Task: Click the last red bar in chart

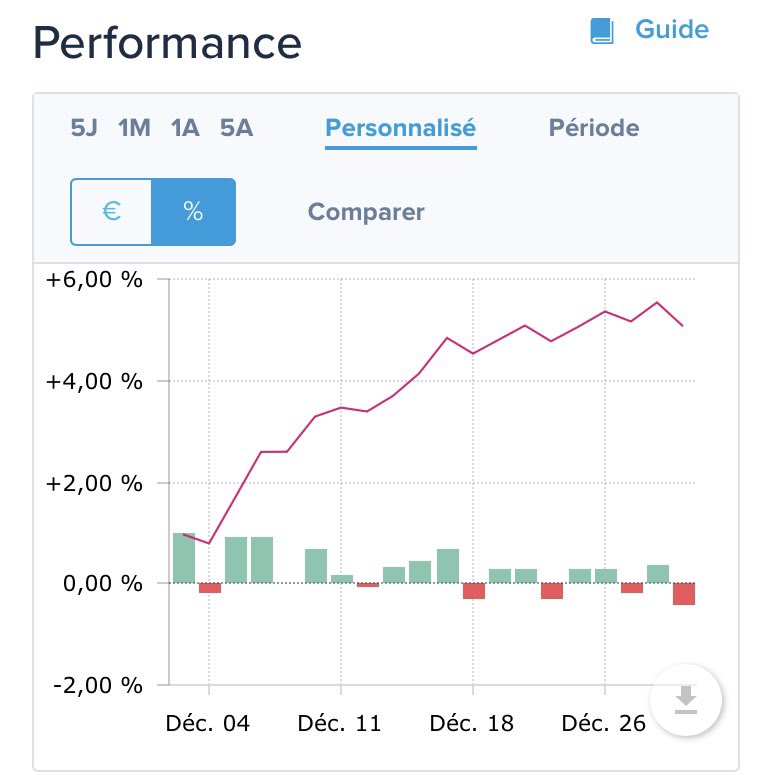Action: (x=684, y=594)
